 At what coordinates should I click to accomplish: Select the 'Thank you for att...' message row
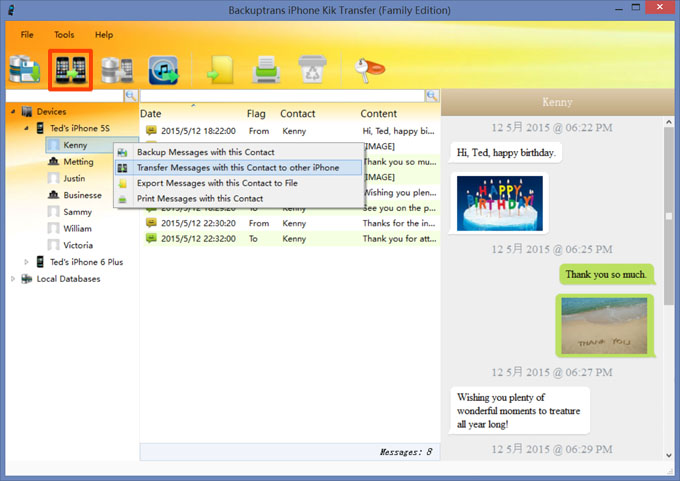pos(291,239)
